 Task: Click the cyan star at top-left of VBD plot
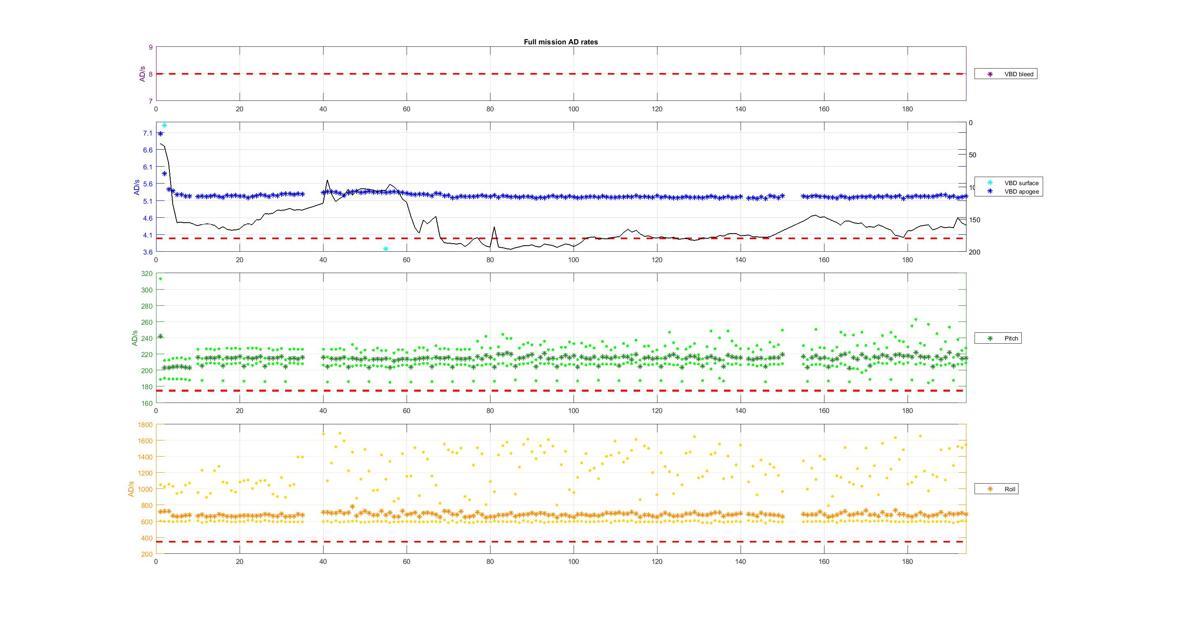(164, 125)
